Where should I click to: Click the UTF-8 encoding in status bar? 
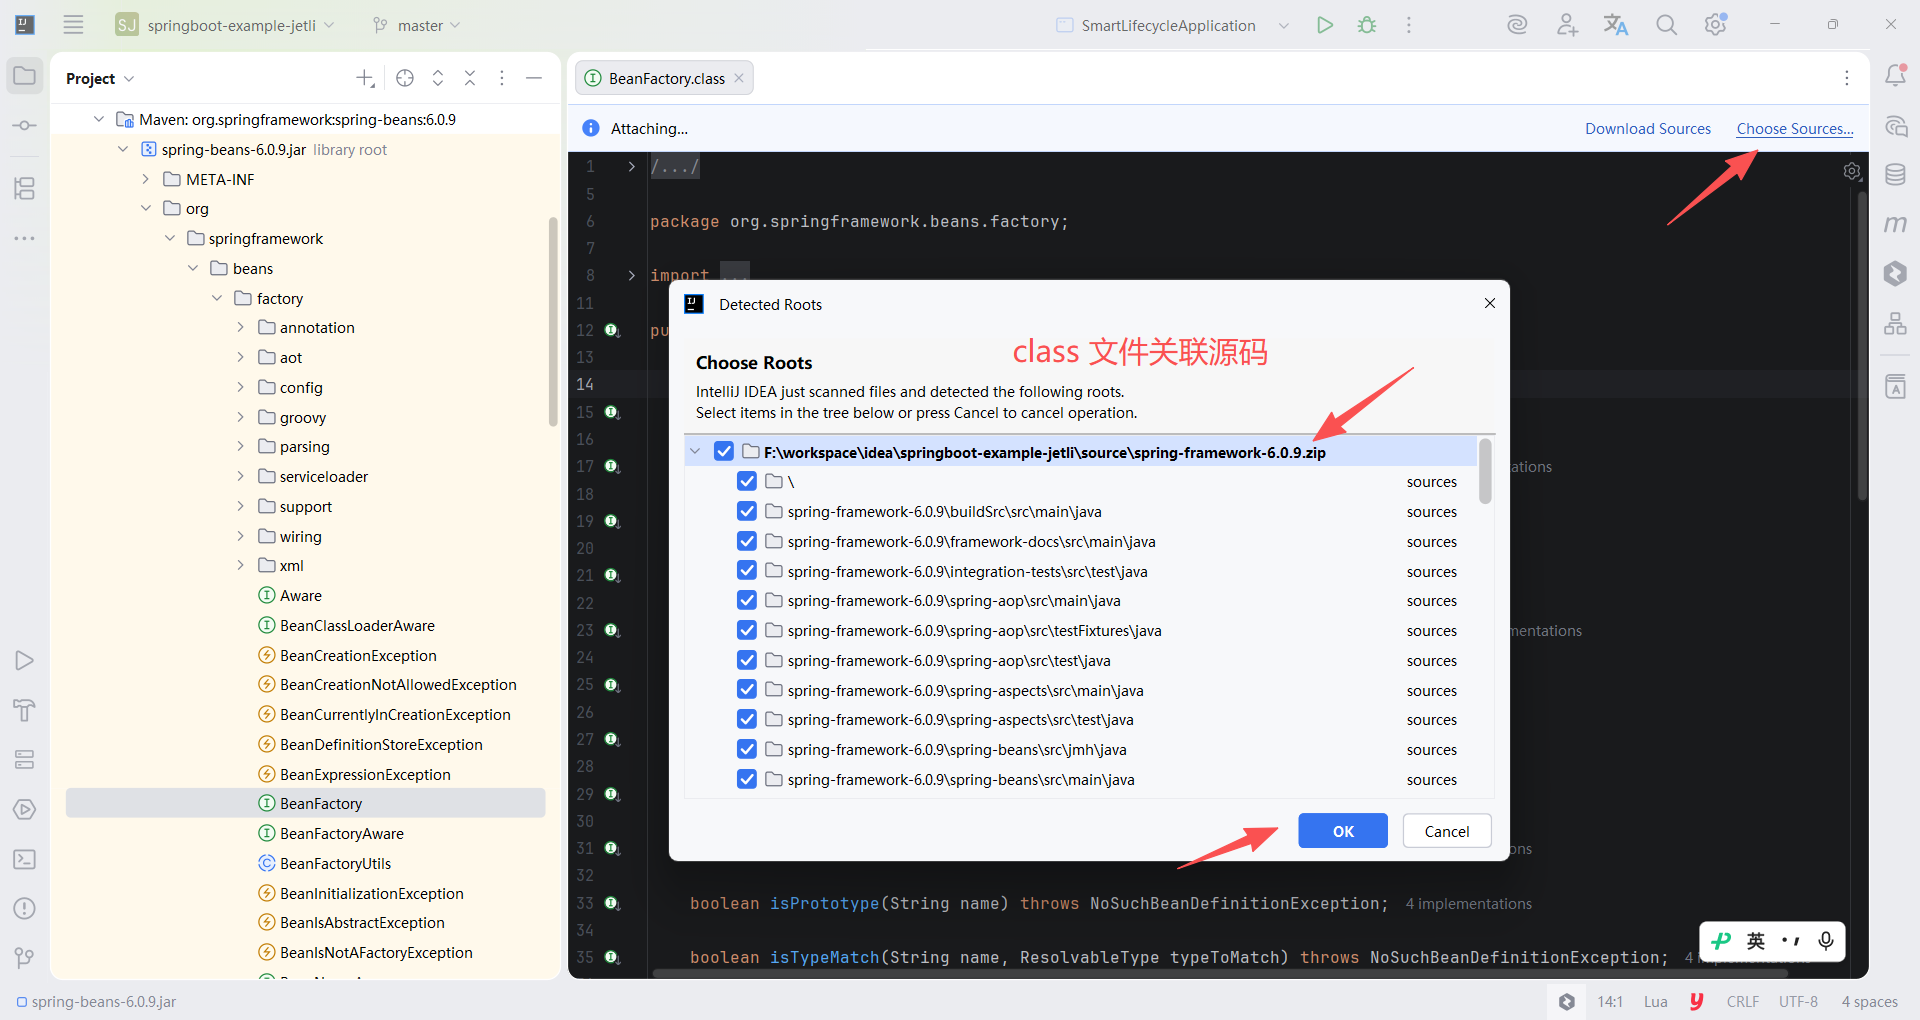tap(1798, 1001)
